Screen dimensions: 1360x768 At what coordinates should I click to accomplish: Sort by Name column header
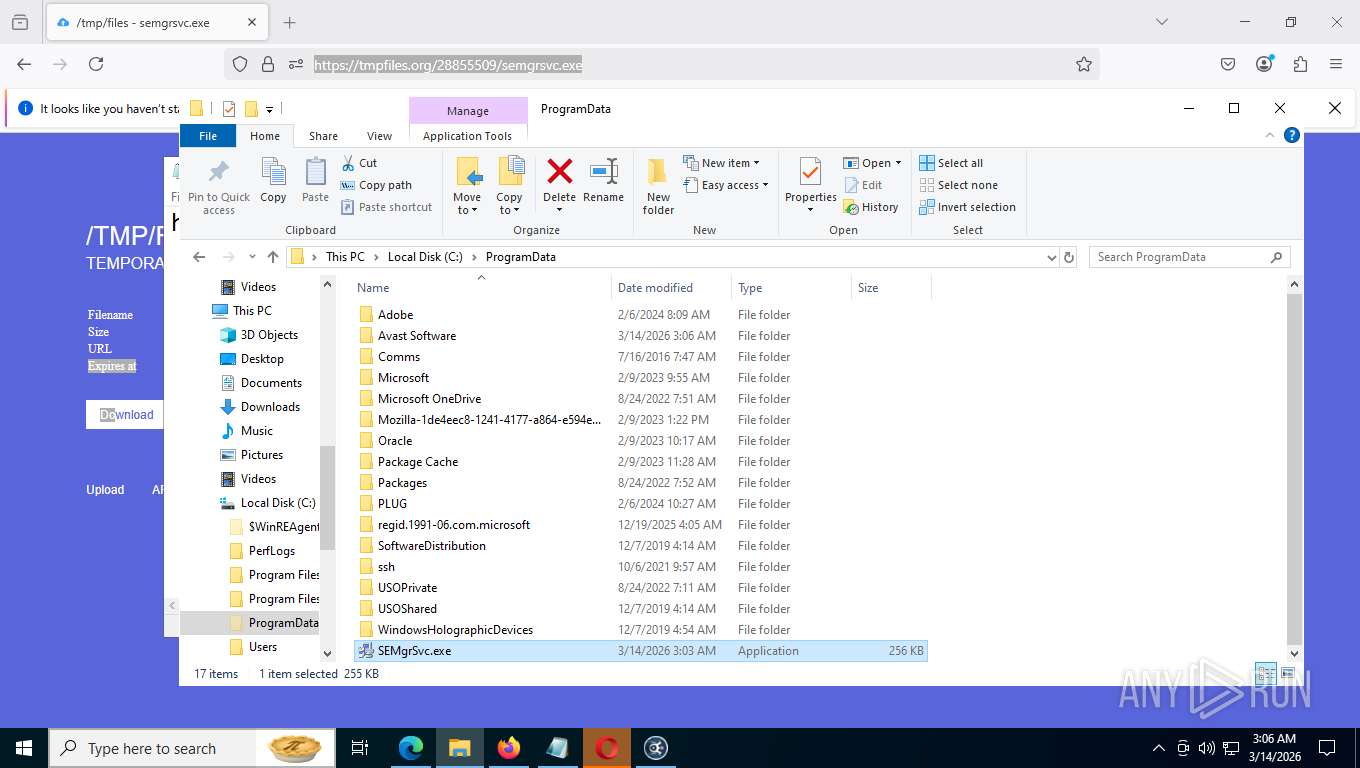(482, 288)
